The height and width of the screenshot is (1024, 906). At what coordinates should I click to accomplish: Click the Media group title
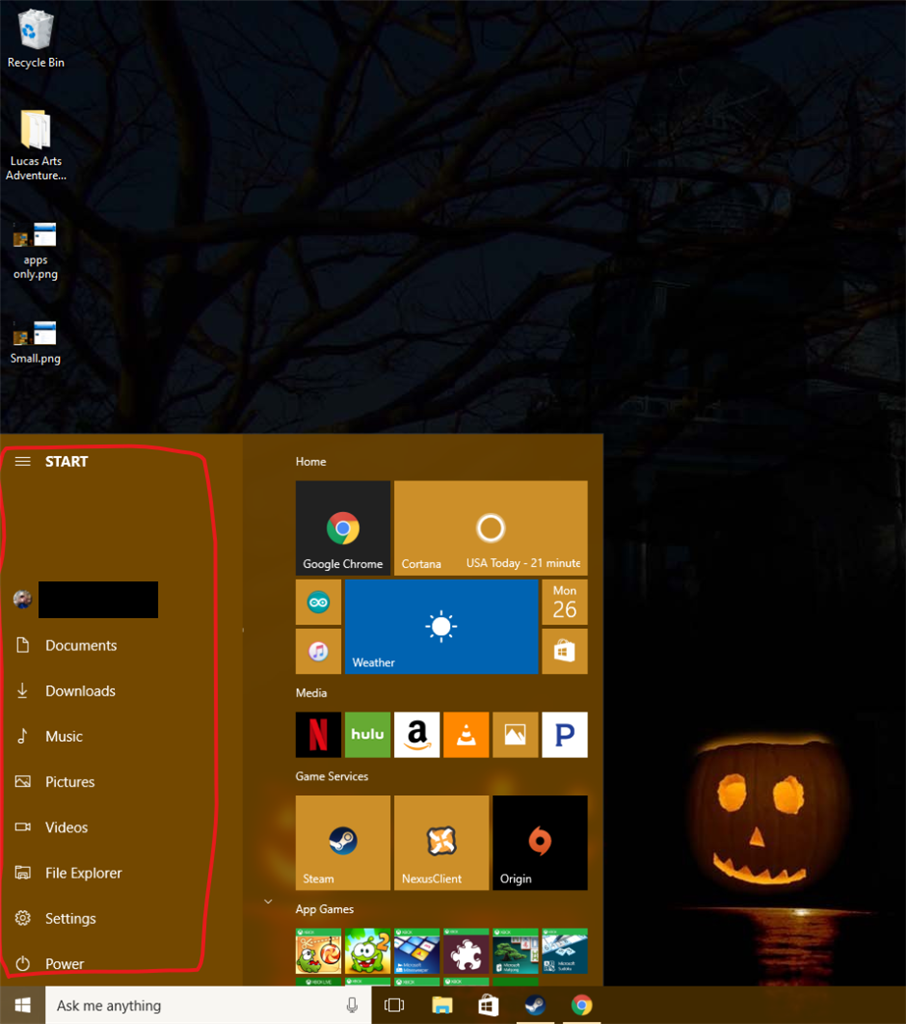tap(312, 693)
